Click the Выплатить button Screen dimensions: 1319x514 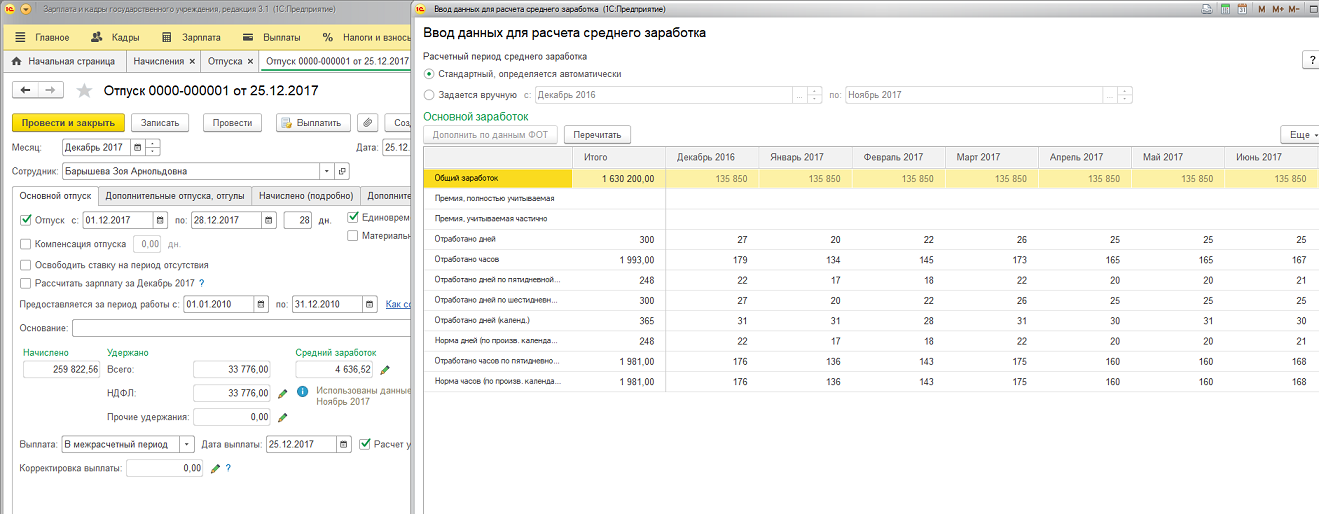[313, 122]
